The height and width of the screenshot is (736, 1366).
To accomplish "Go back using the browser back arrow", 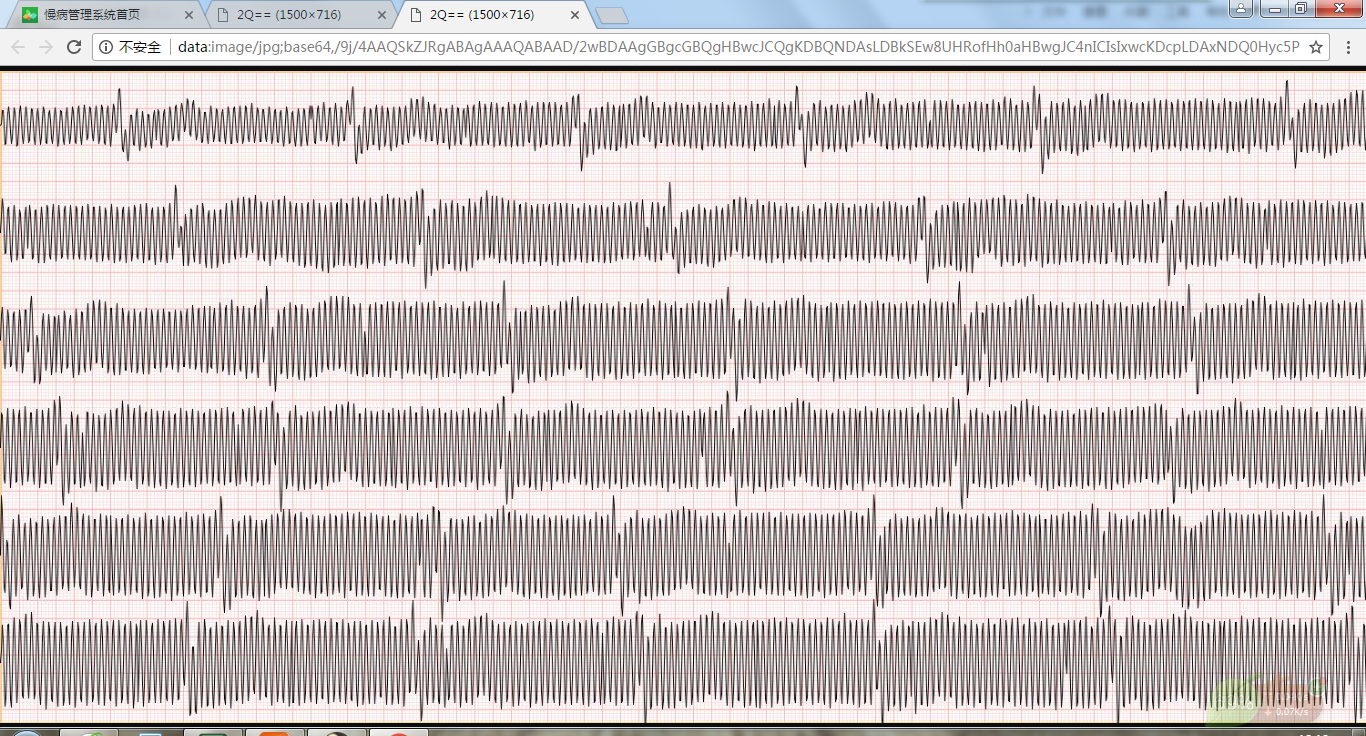I will pyautogui.click(x=18, y=47).
